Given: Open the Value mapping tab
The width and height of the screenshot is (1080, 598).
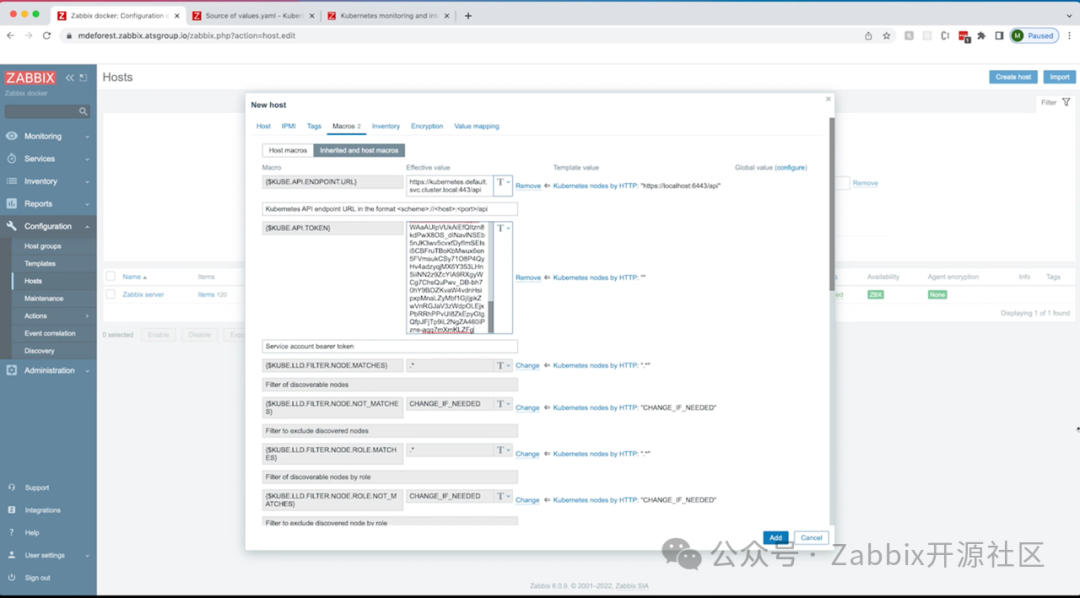Looking at the screenshot, I should click(x=477, y=126).
